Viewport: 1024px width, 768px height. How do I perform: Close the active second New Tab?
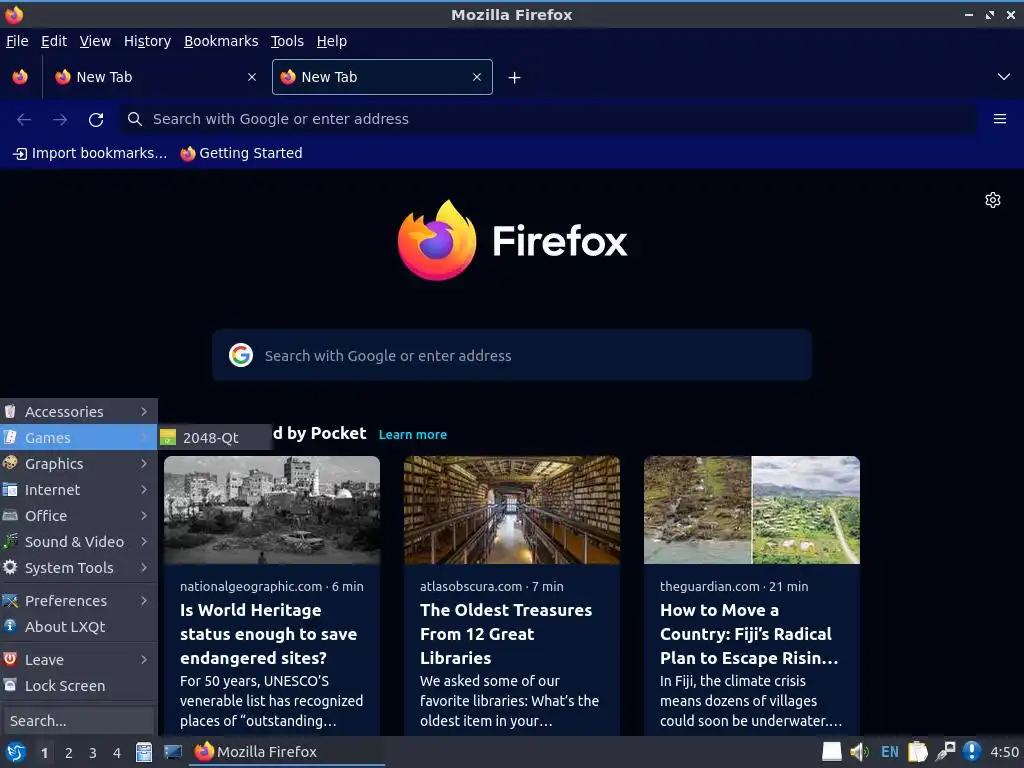tap(477, 77)
